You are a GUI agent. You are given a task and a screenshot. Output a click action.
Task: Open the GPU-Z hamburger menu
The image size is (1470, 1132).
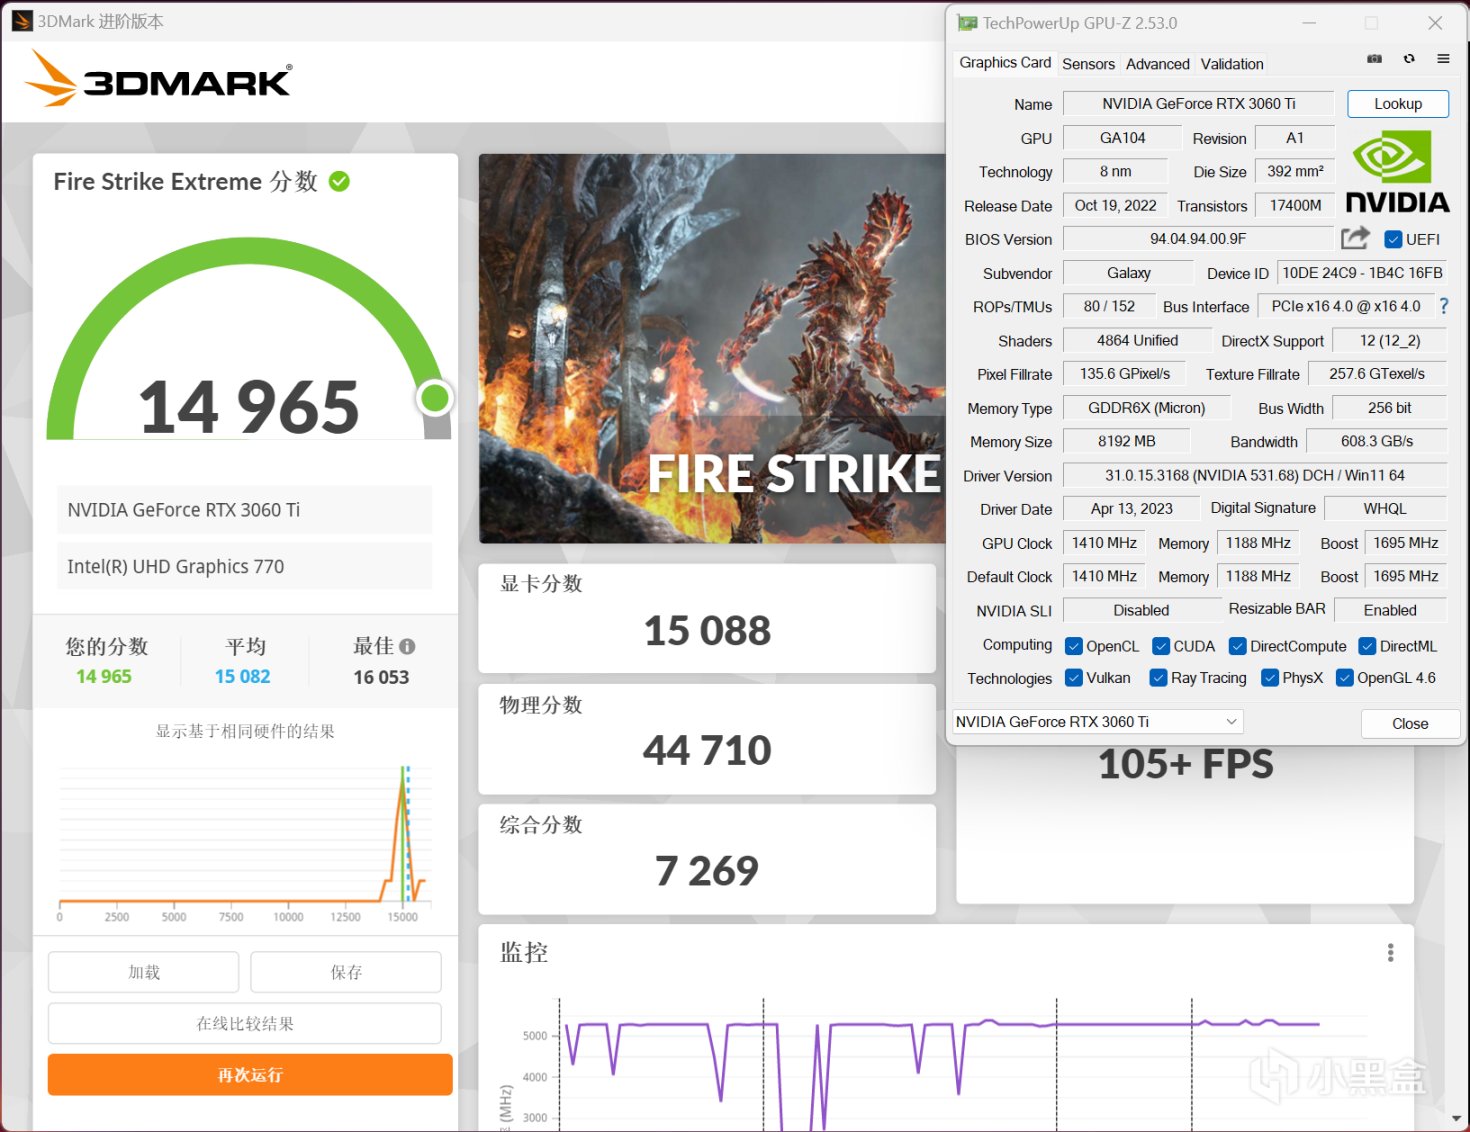(x=1443, y=59)
